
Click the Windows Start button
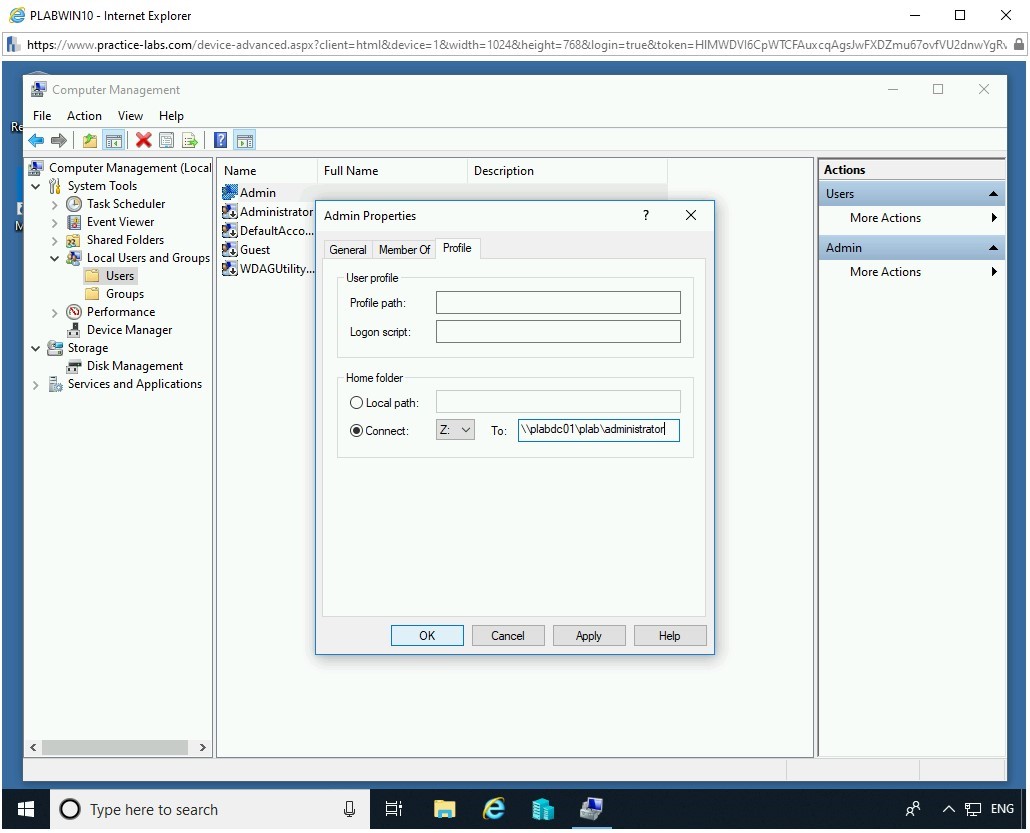(26, 809)
